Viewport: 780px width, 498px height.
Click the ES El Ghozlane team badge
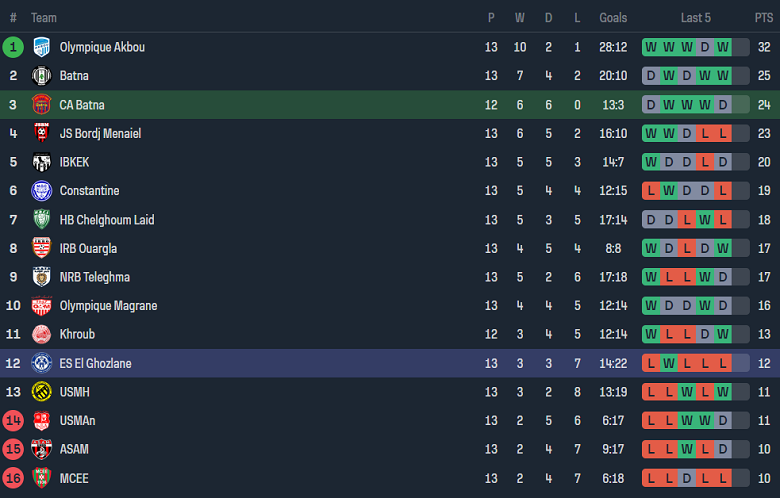[41, 363]
